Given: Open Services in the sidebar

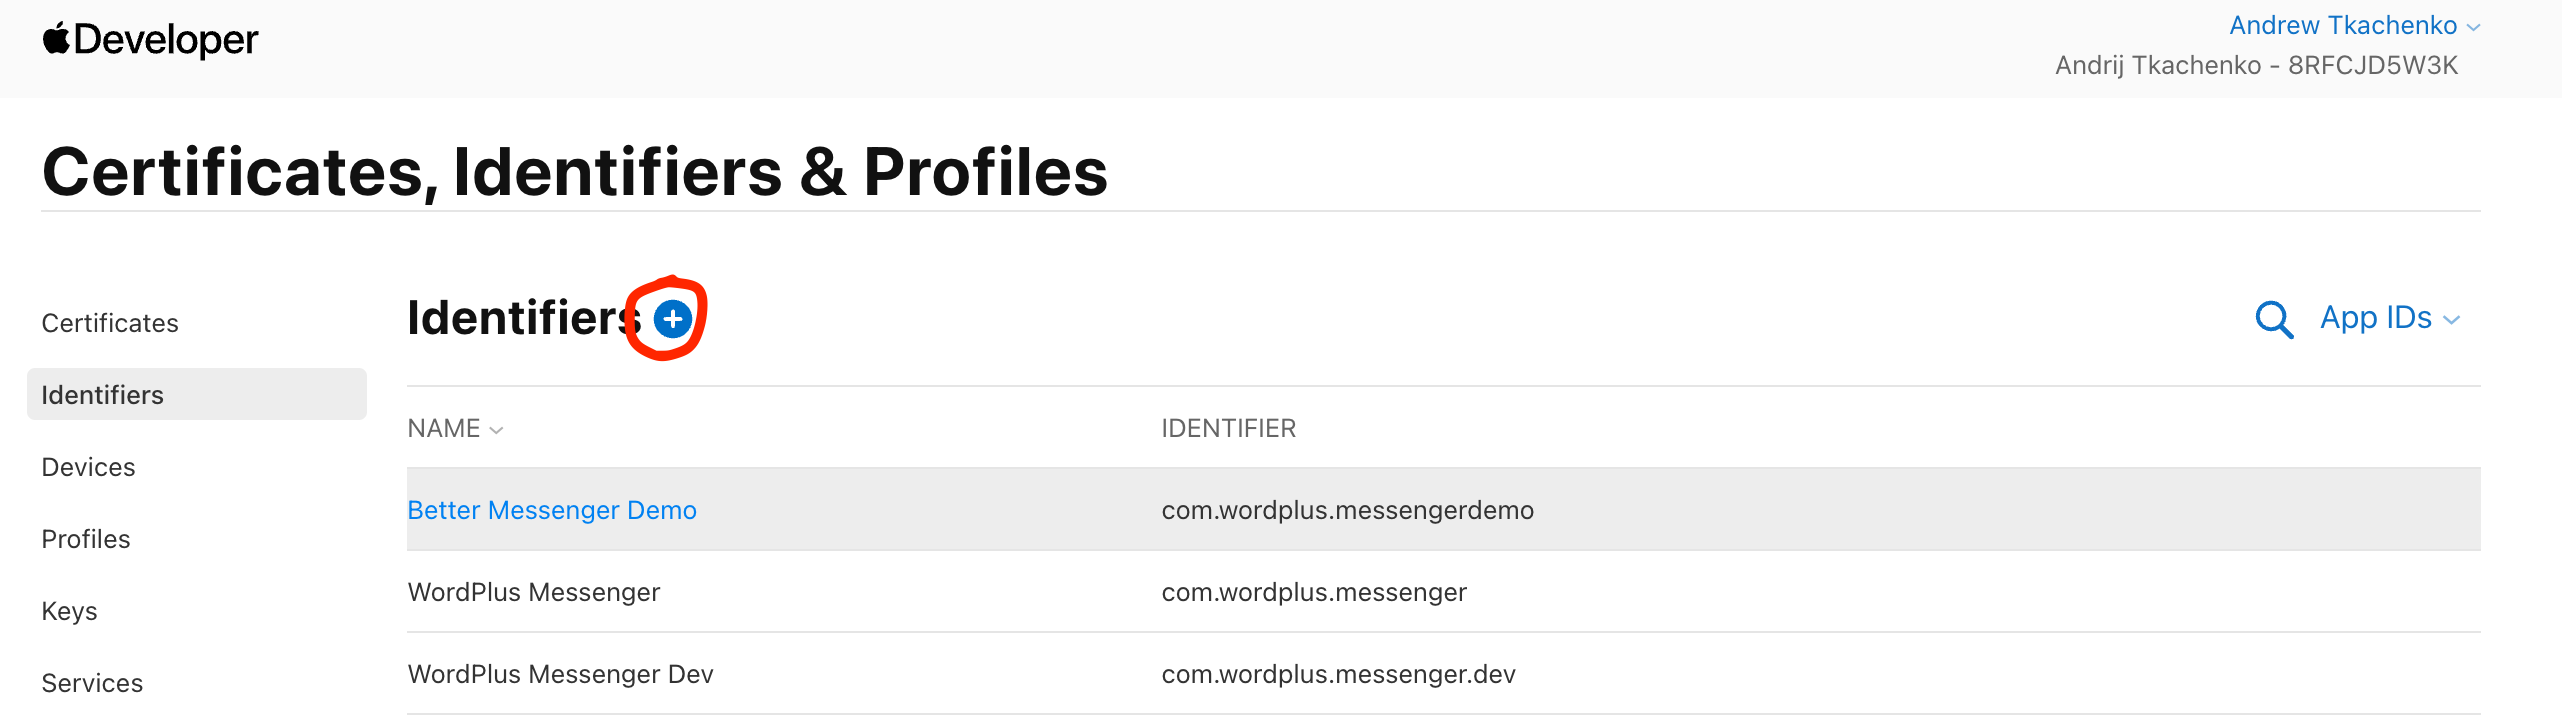Looking at the screenshot, I should (92, 683).
